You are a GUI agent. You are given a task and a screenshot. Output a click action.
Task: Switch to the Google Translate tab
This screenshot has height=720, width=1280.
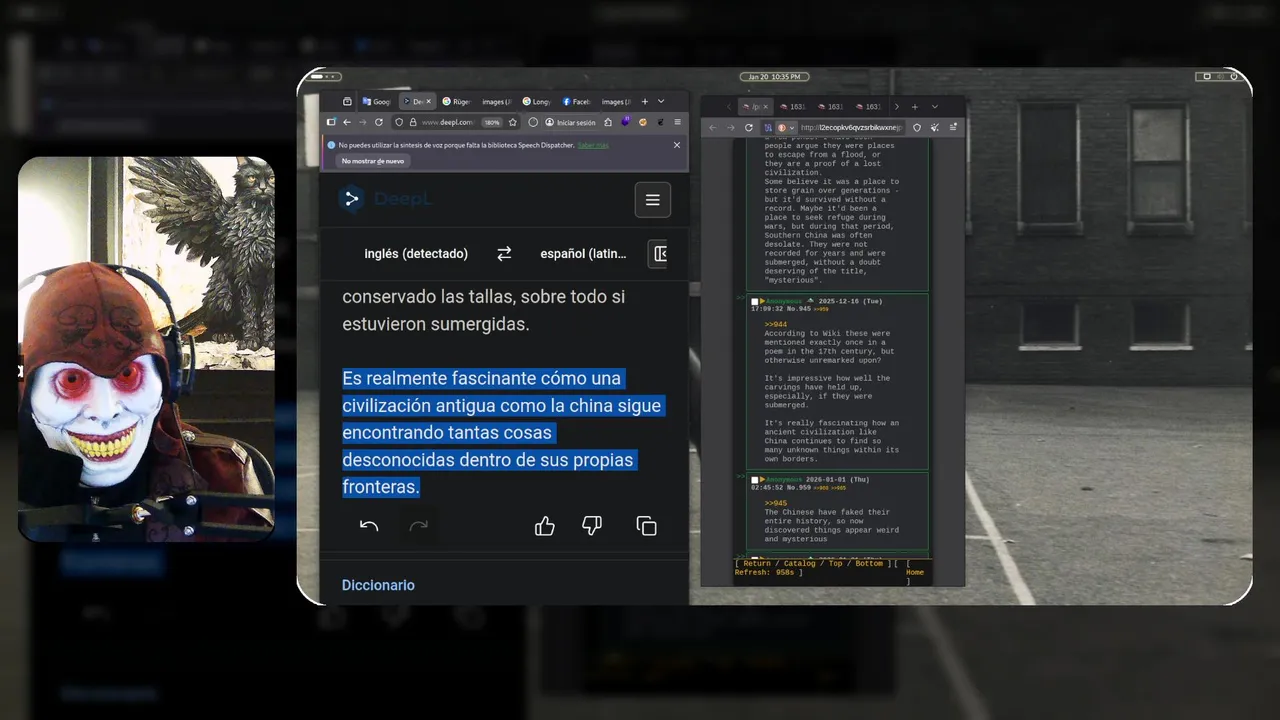coord(377,102)
